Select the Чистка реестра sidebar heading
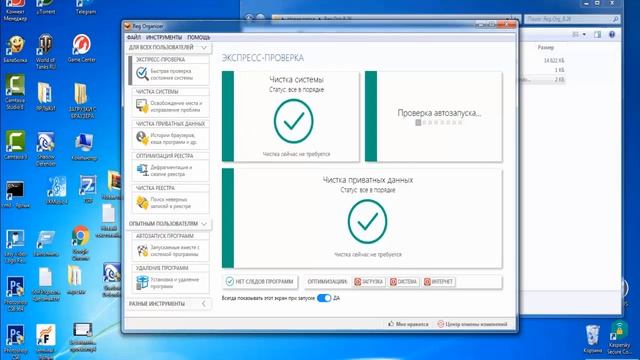This screenshot has height=360, width=640. (155, 188)
